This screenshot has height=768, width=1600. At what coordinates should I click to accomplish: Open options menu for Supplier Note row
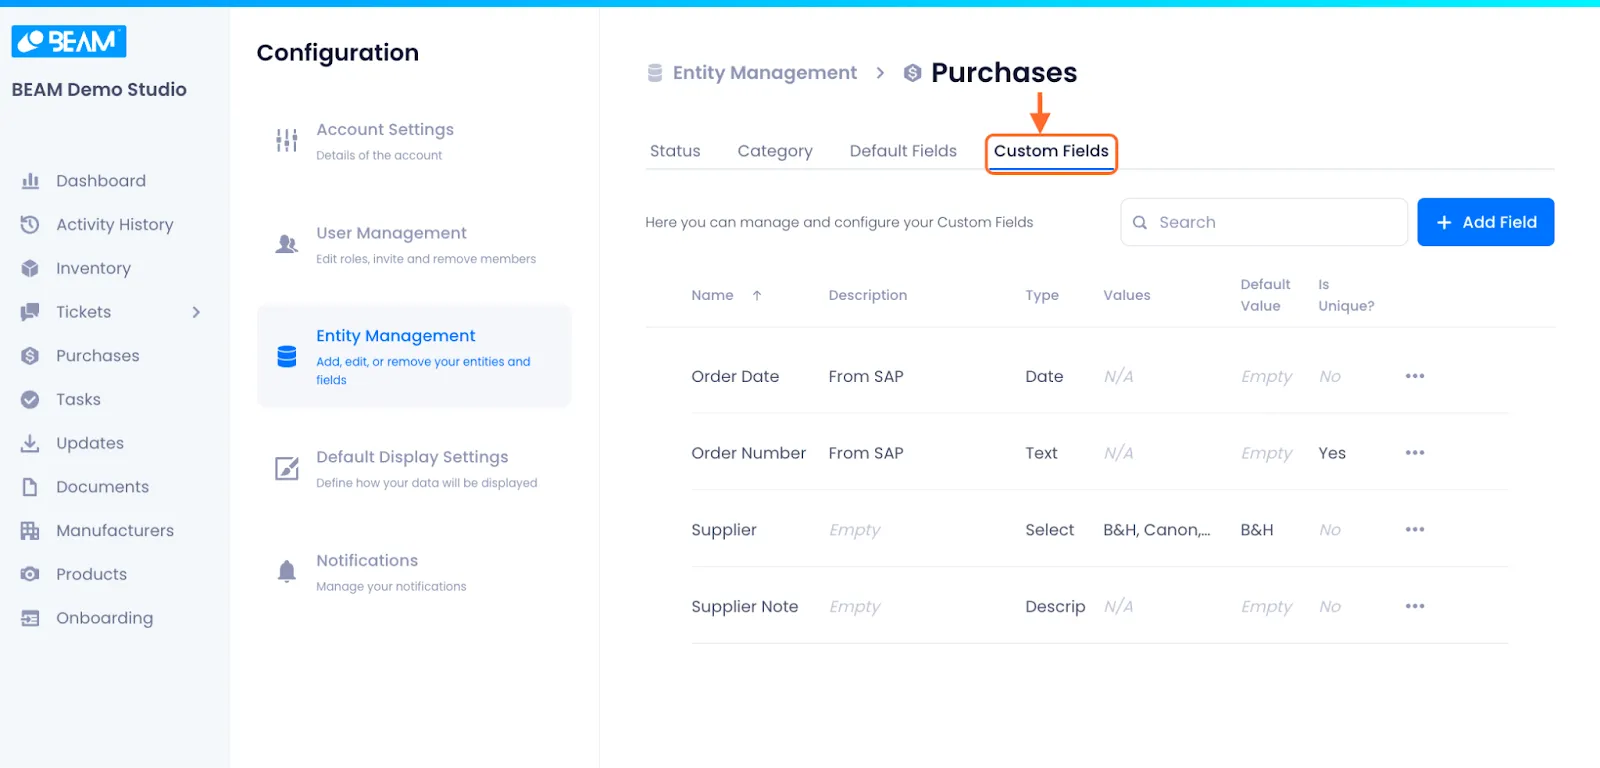point(1415,606)
